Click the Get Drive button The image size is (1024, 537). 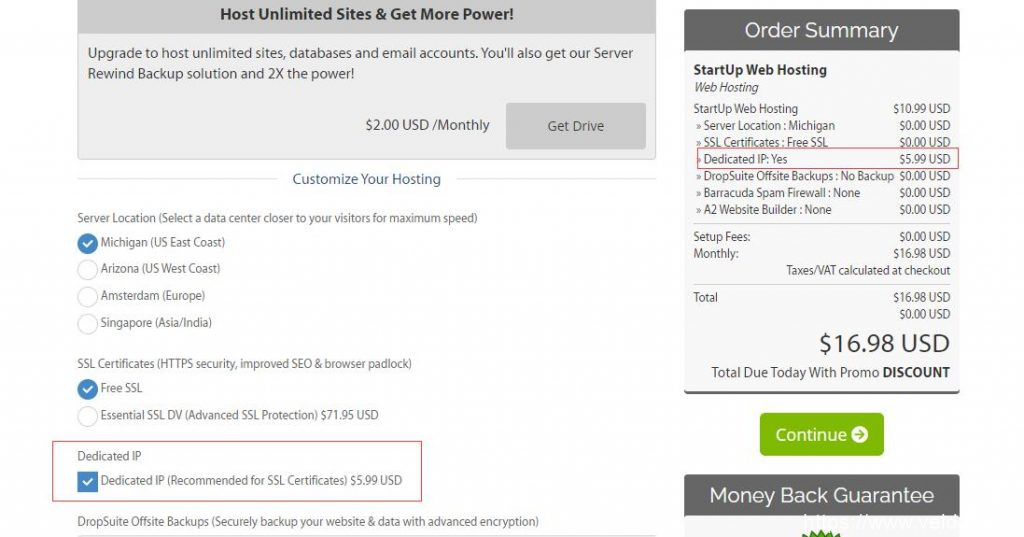(x=575, y=126)
